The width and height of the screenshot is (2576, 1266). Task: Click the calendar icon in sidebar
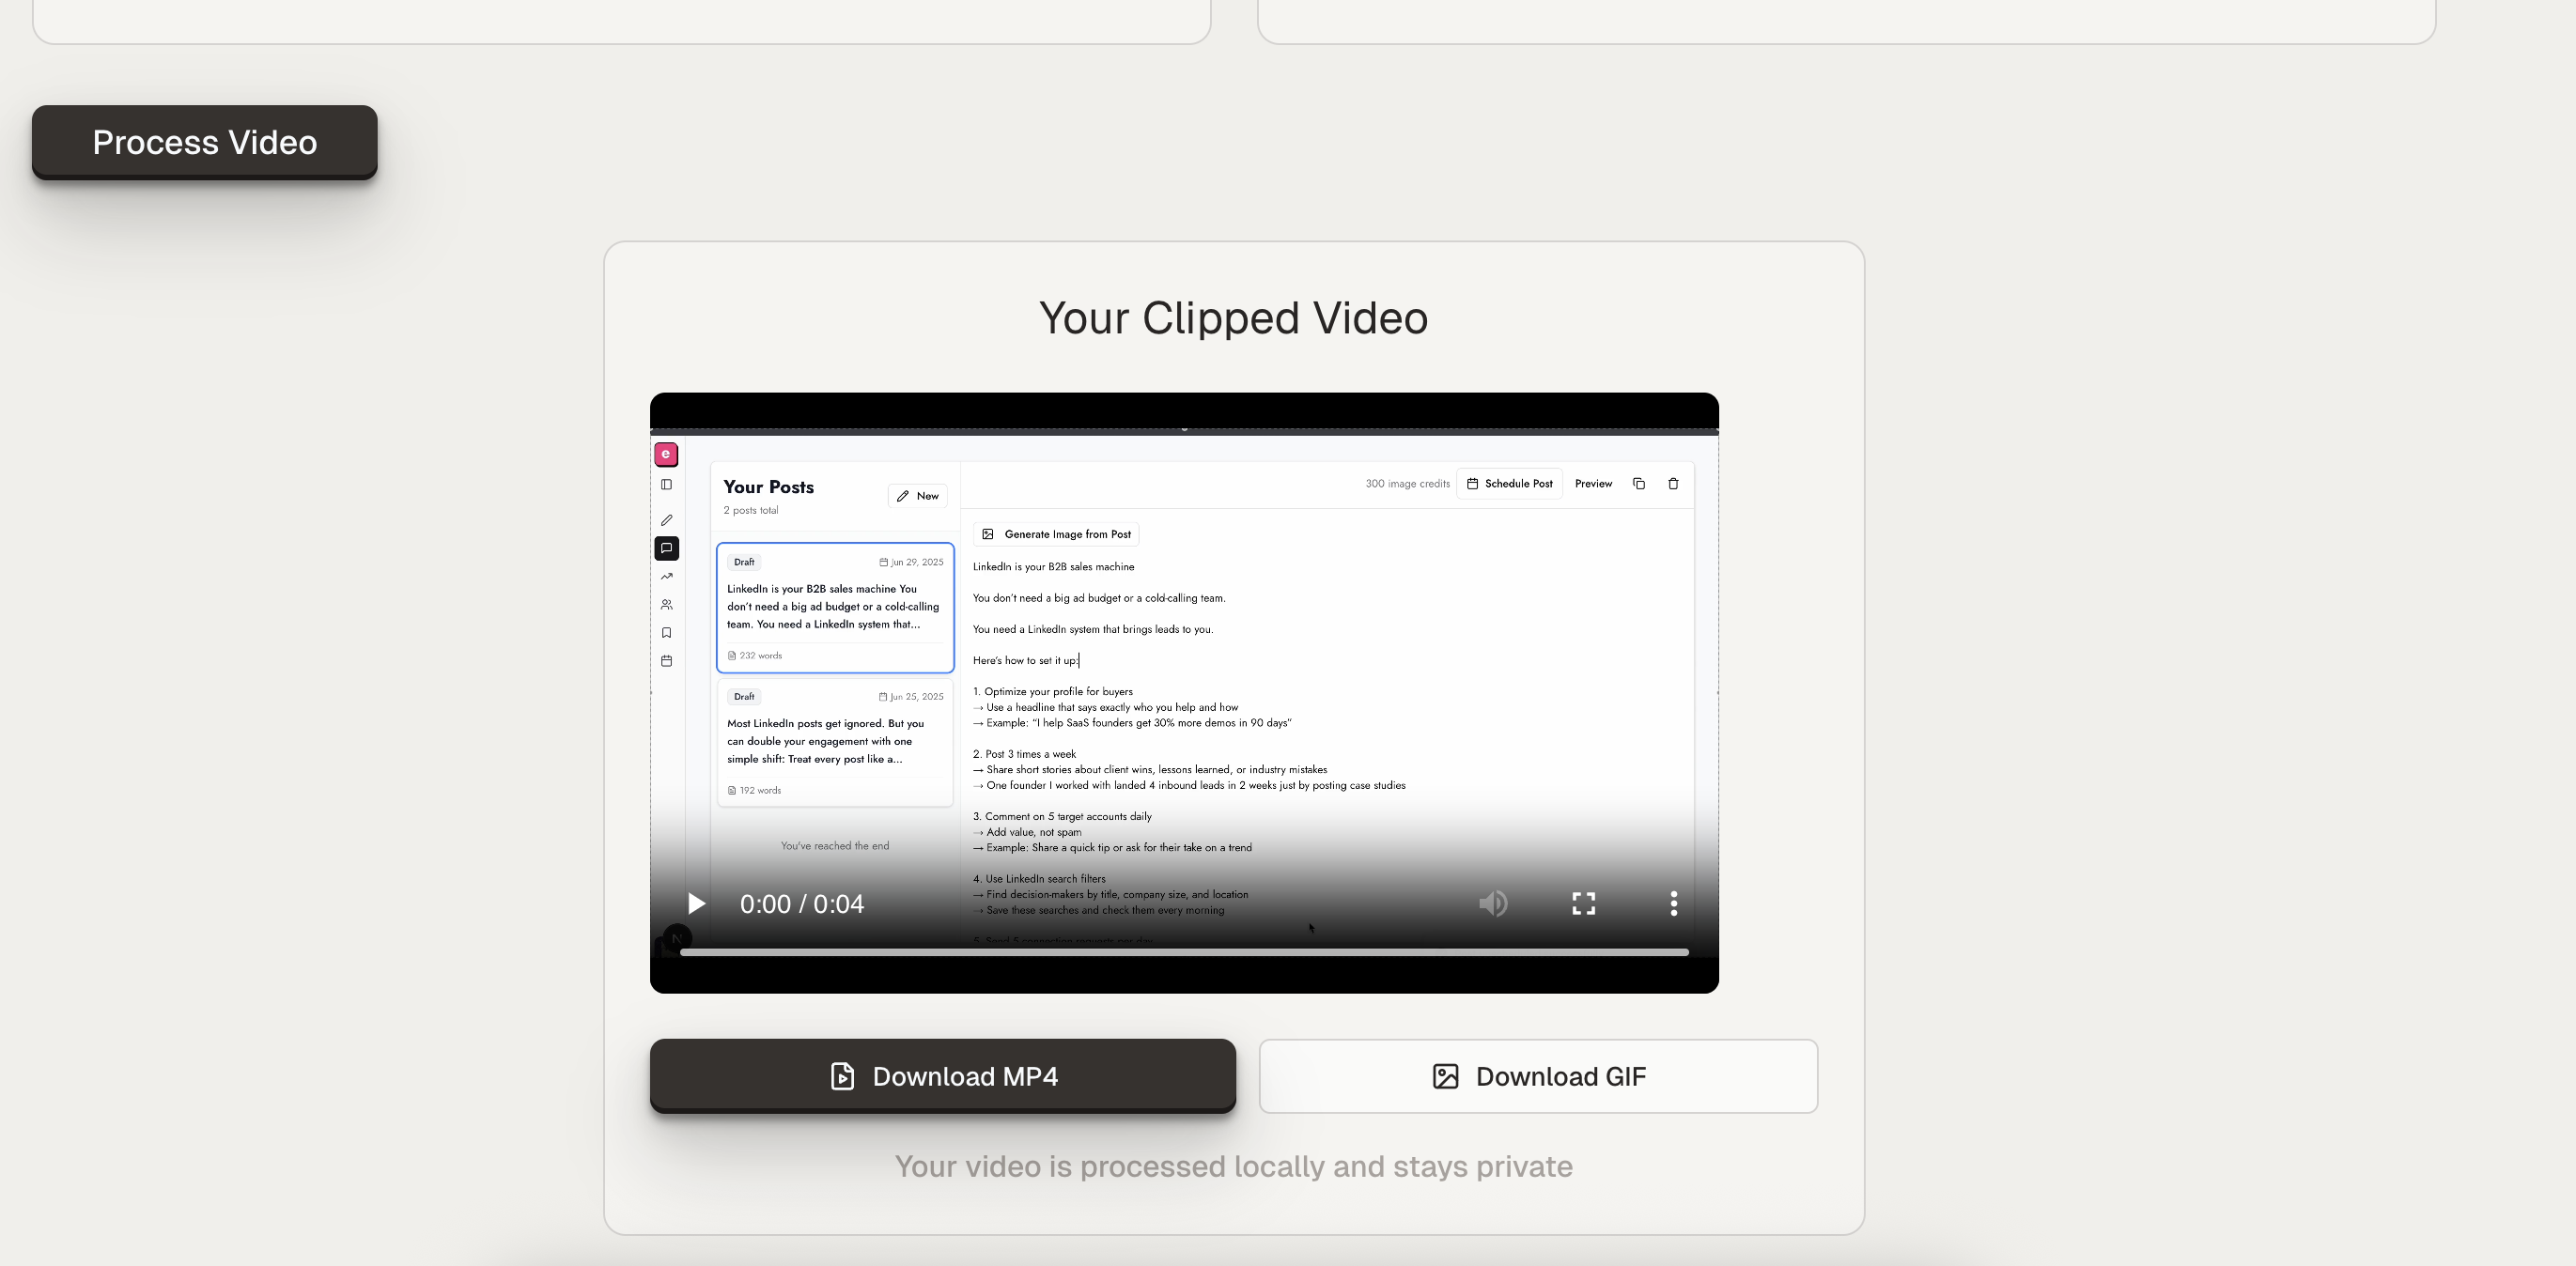tap(666, 661)
